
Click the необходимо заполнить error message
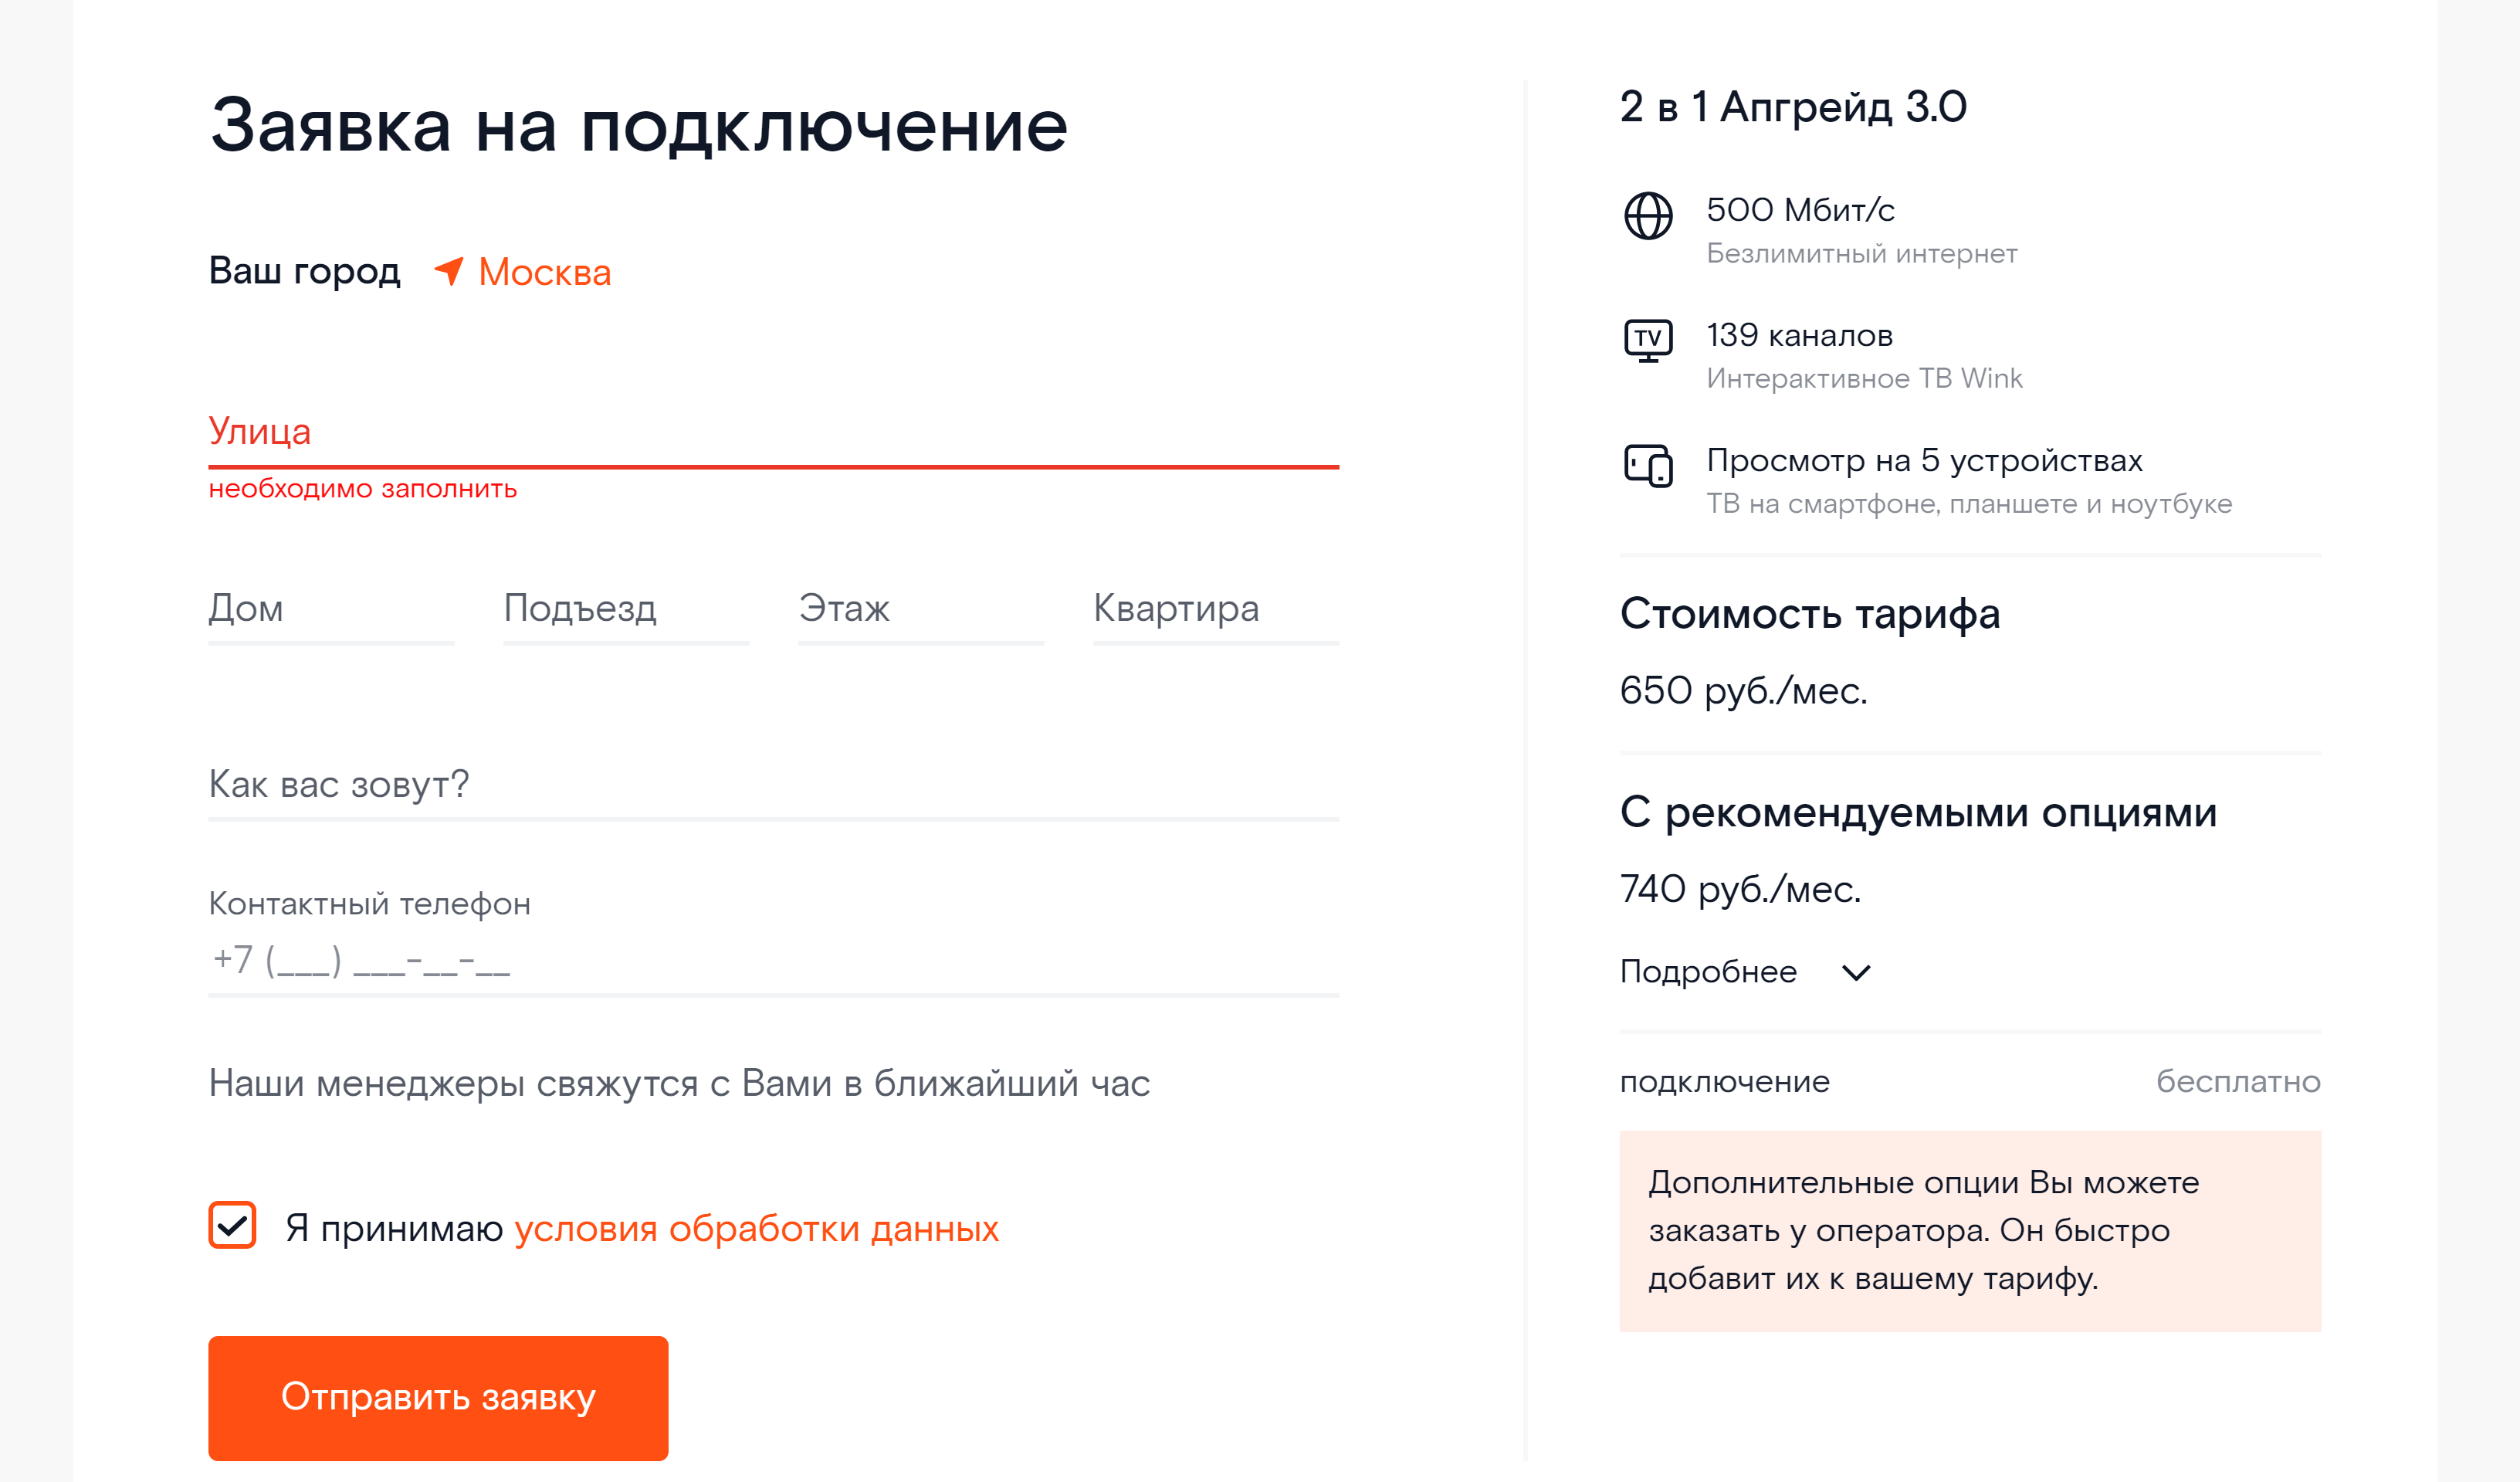click(362, 489)
